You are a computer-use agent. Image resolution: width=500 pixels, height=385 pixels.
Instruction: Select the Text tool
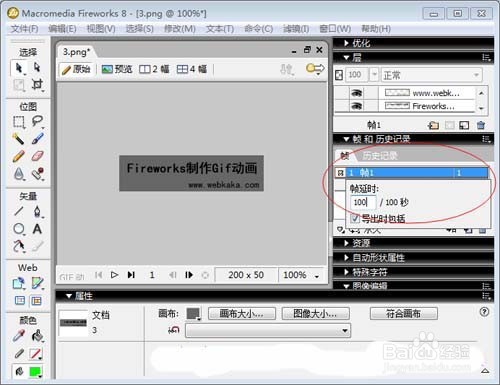coord(37,229)
